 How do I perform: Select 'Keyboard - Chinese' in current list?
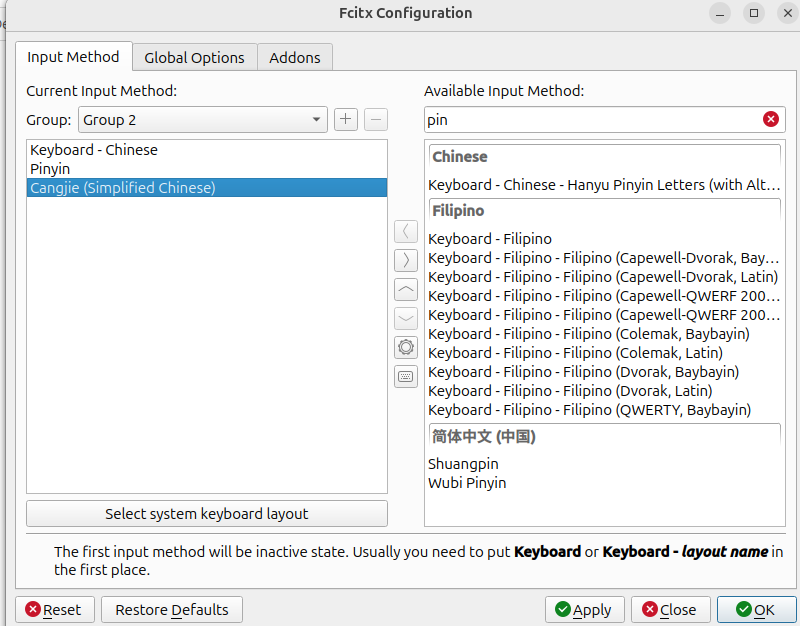pos(207,150)
